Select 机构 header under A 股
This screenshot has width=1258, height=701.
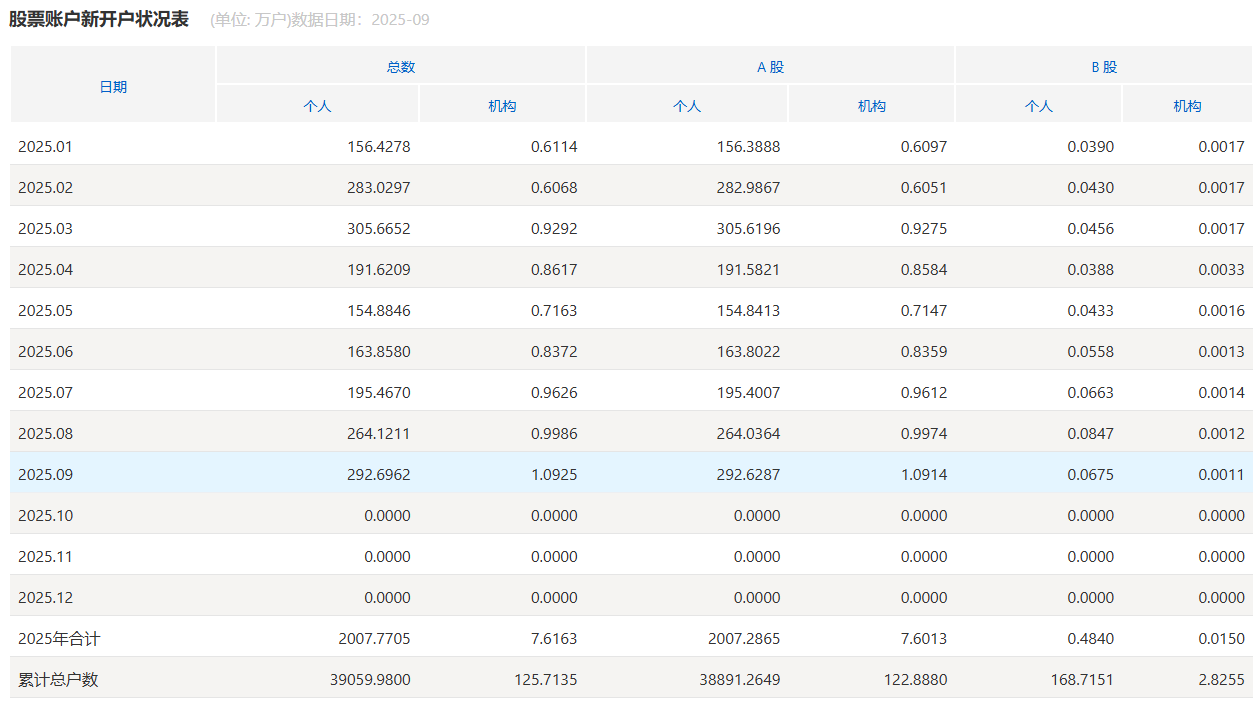pos(872,106)
